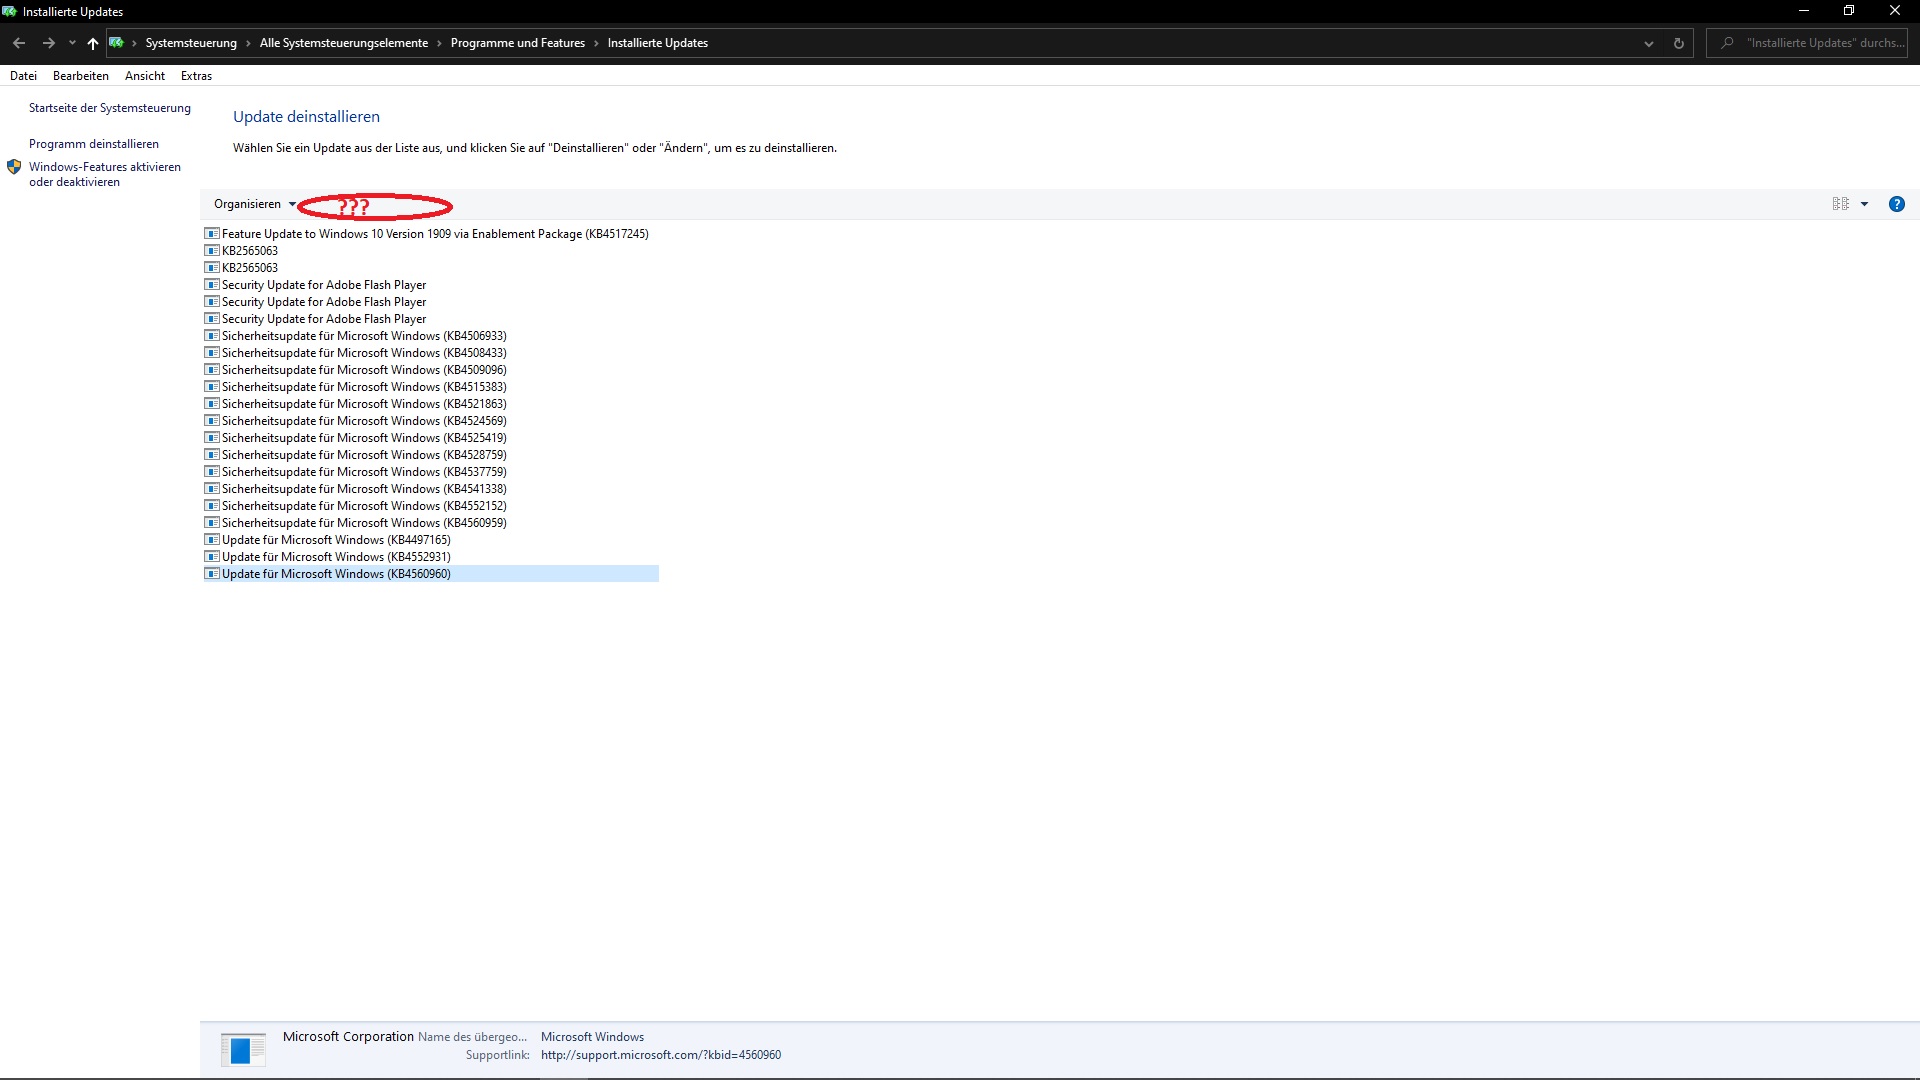Click the change view layout icon
Screen dimensions: 1920x1080
click(1840, 204)
